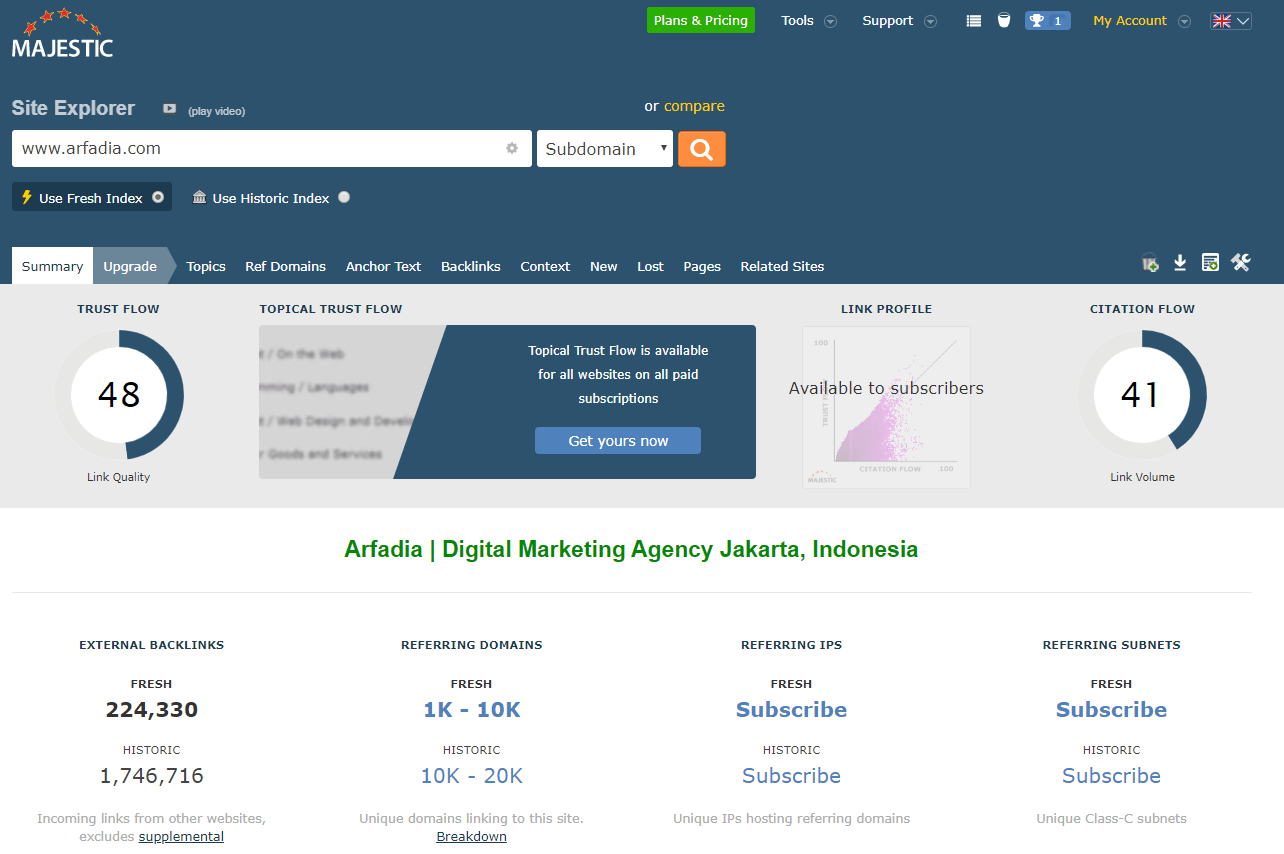This screenshot has height=854, width=1284.
Task: Switch to the Backlinks tab
Action: coord(471,266)
